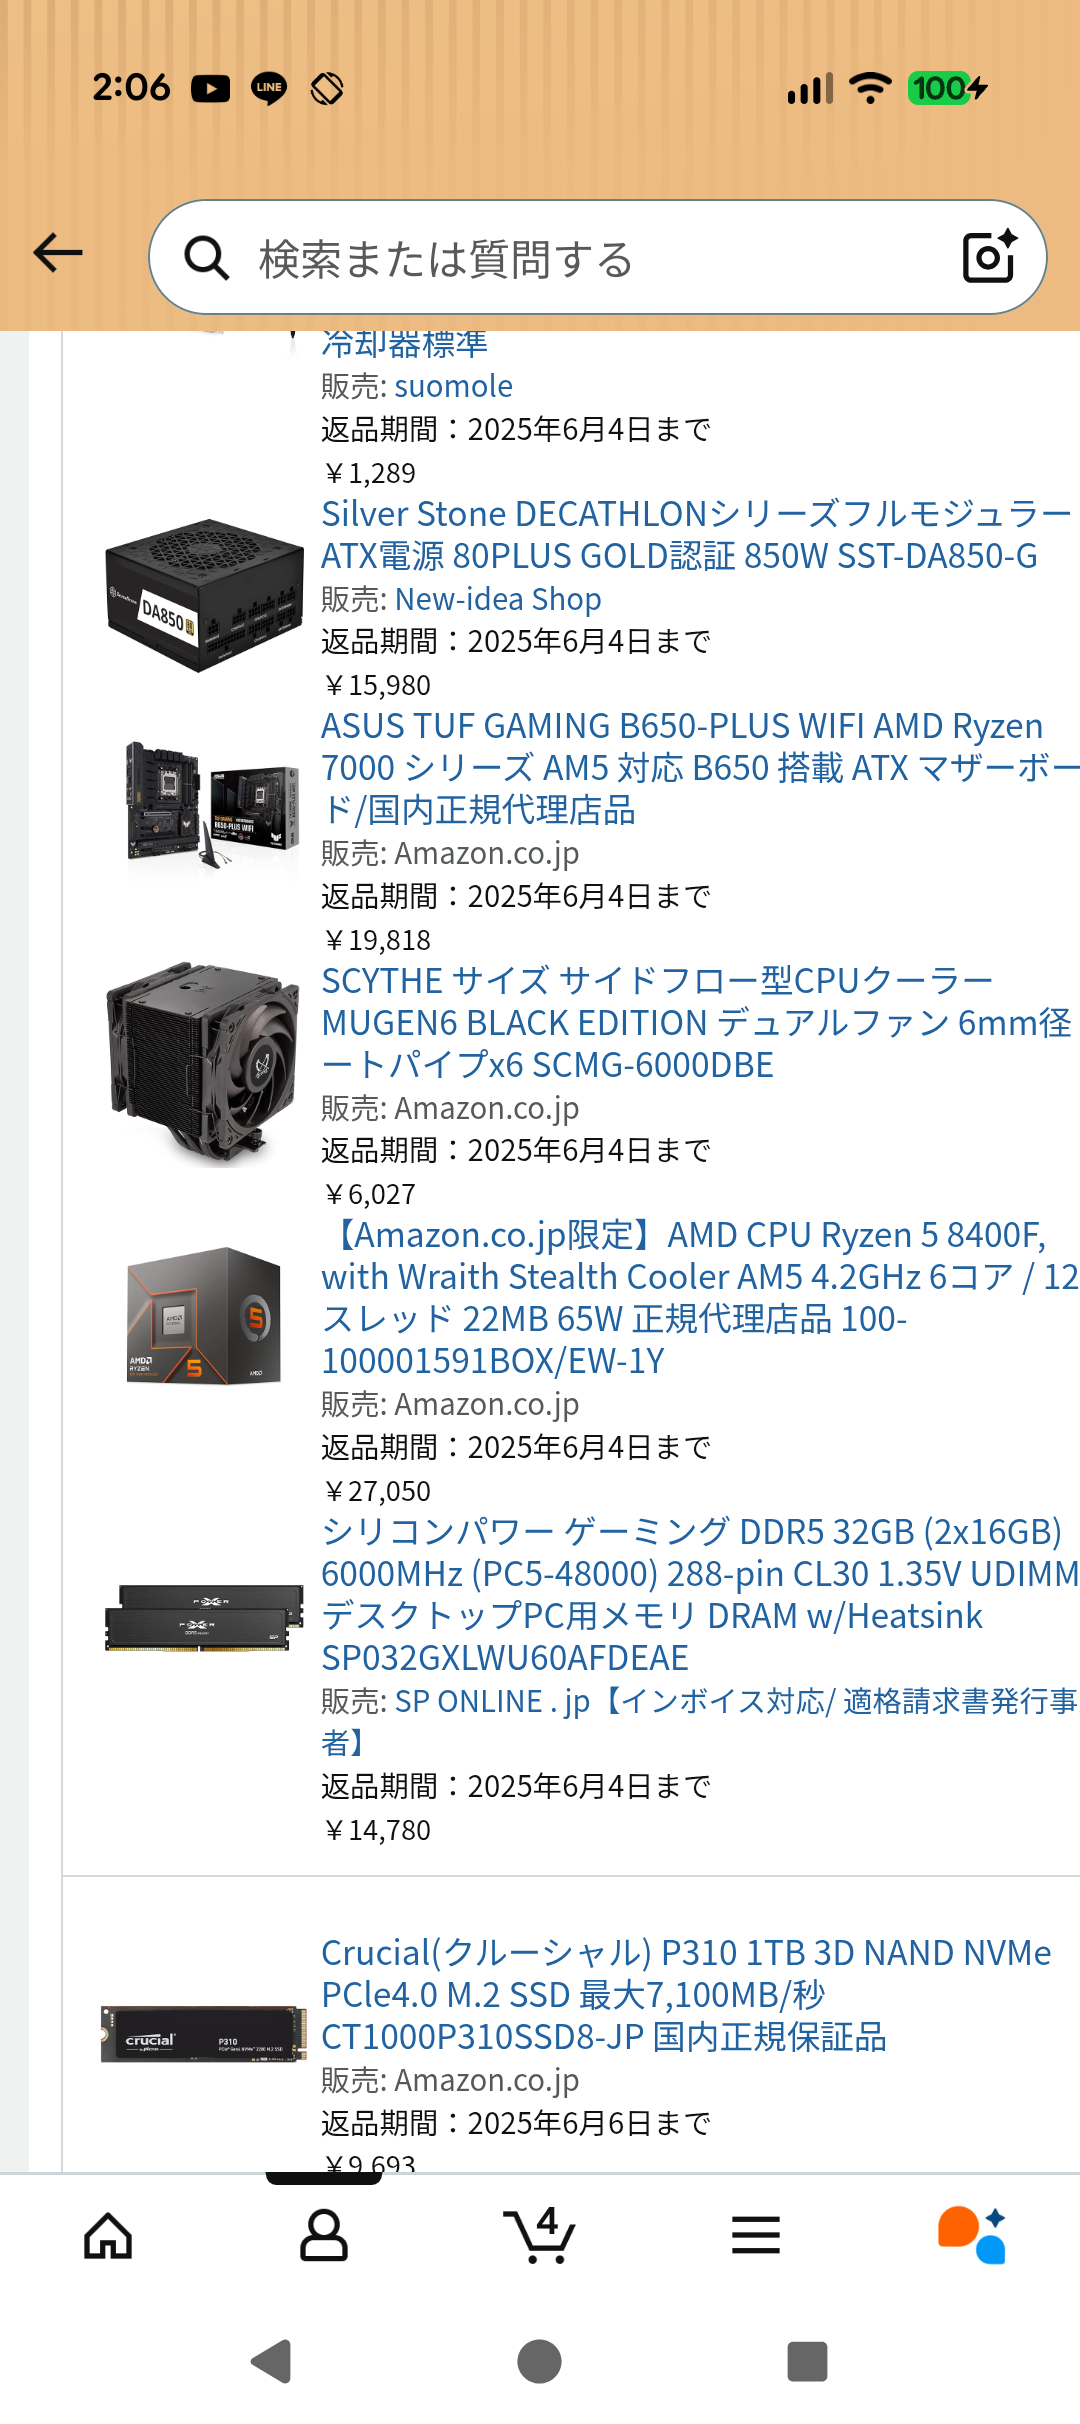Image resolution: width=1080 pixels, height=2424 pixels.
Task: Open the hamburger menu tab
Action: (x=756, y=2236)
